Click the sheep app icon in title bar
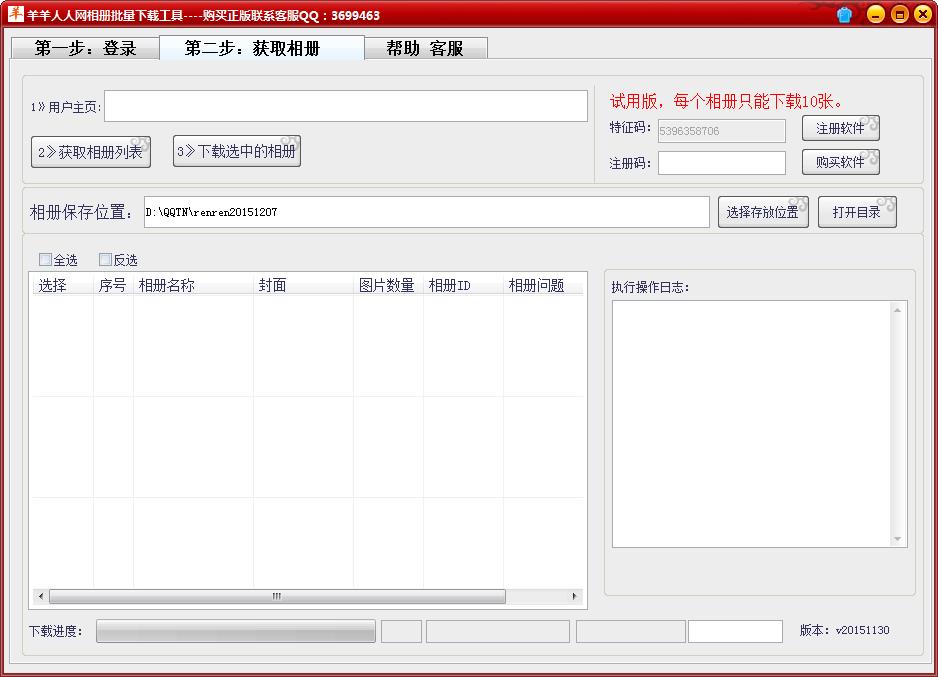 click(x=15, y=14)
